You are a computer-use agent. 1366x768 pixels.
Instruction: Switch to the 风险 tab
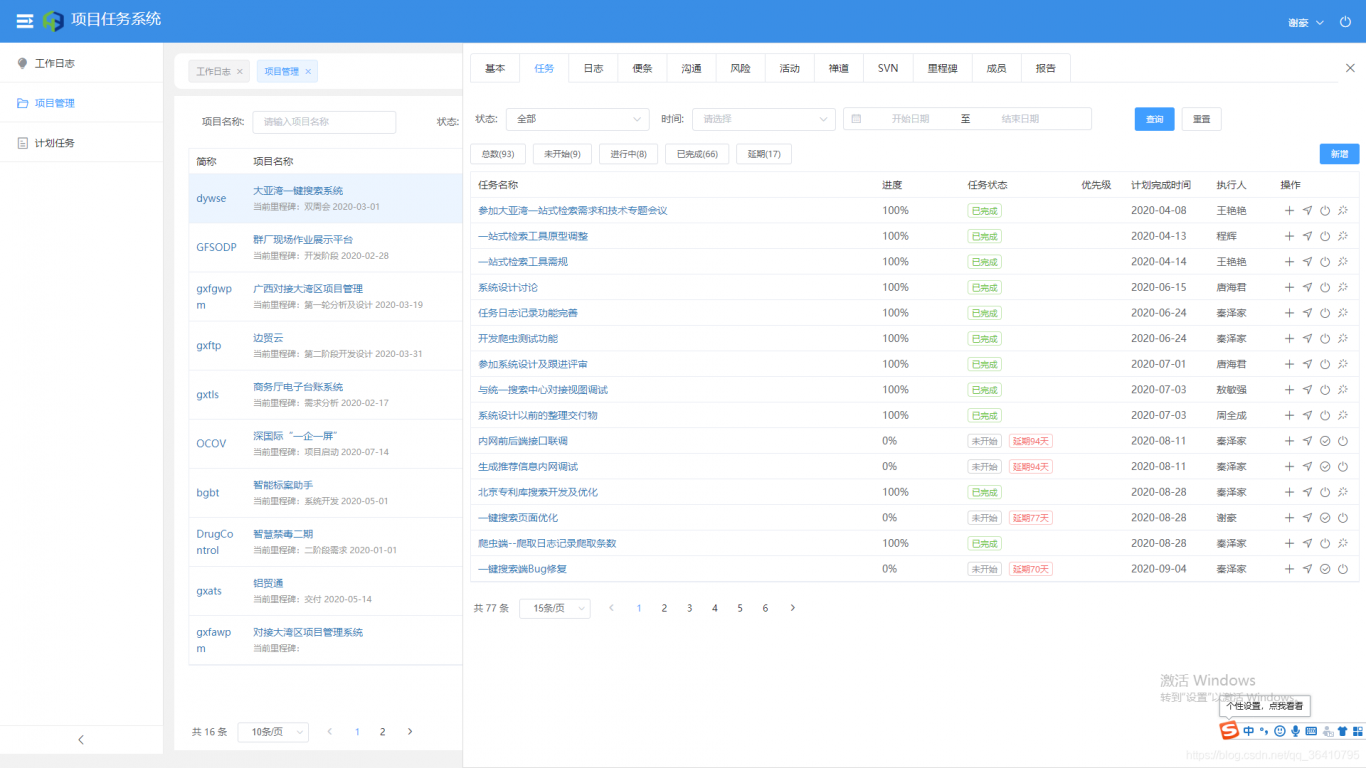point(740,69)
